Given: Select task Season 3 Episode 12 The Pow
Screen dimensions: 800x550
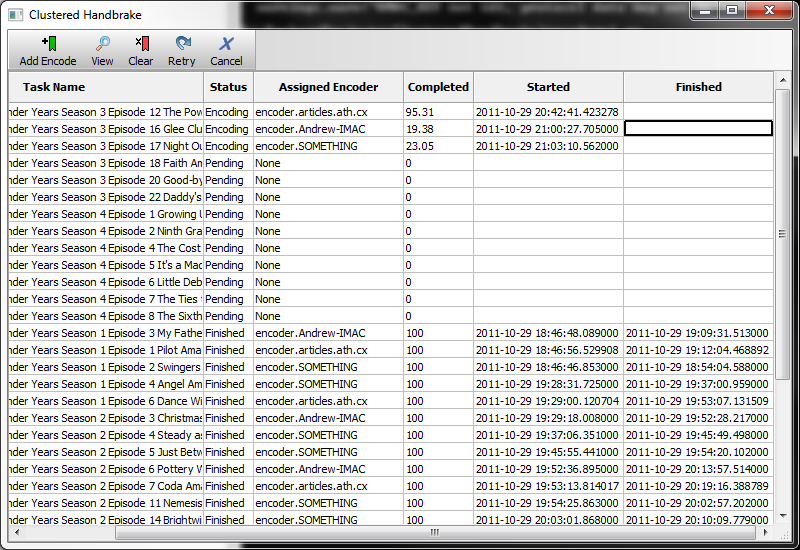Looking at the screenshot, I should click(106, 112).
